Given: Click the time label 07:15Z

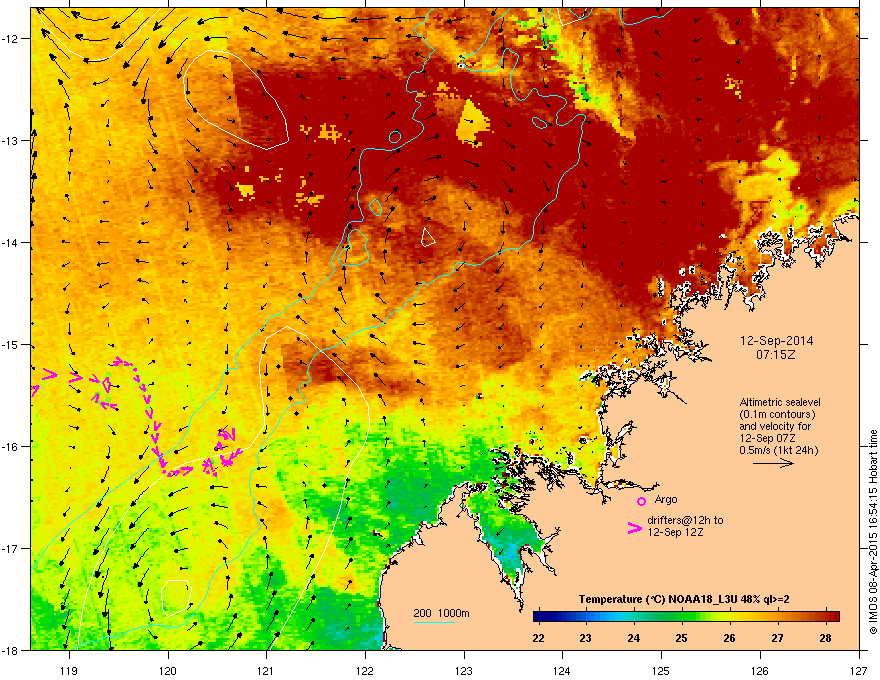Looking at the screenshot, I should click(776, 355).
